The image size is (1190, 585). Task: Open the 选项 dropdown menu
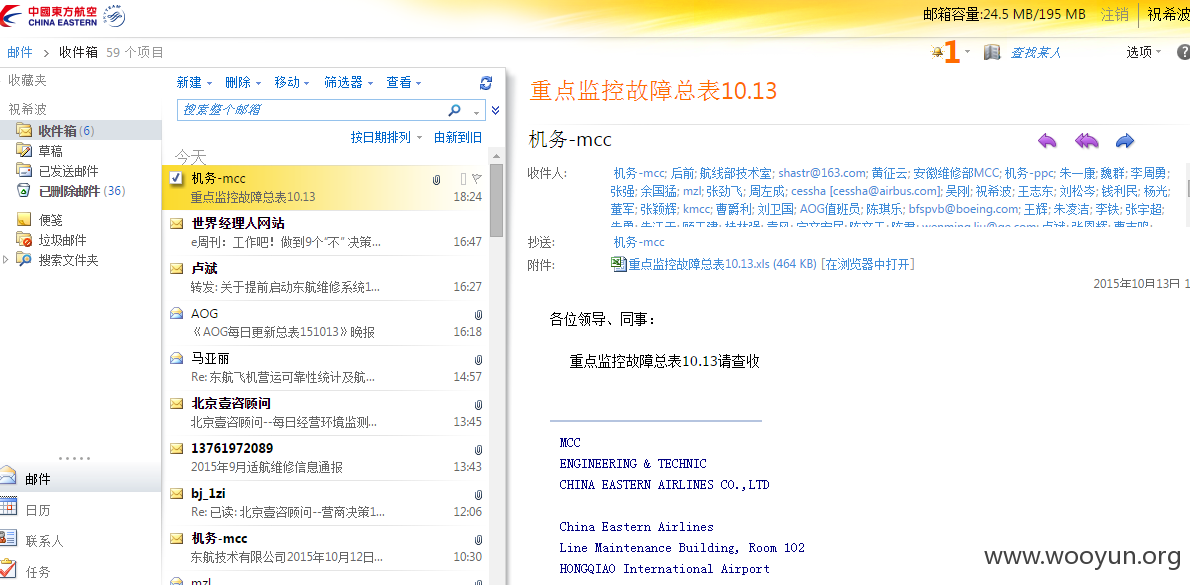click(x=1144, y=52)
